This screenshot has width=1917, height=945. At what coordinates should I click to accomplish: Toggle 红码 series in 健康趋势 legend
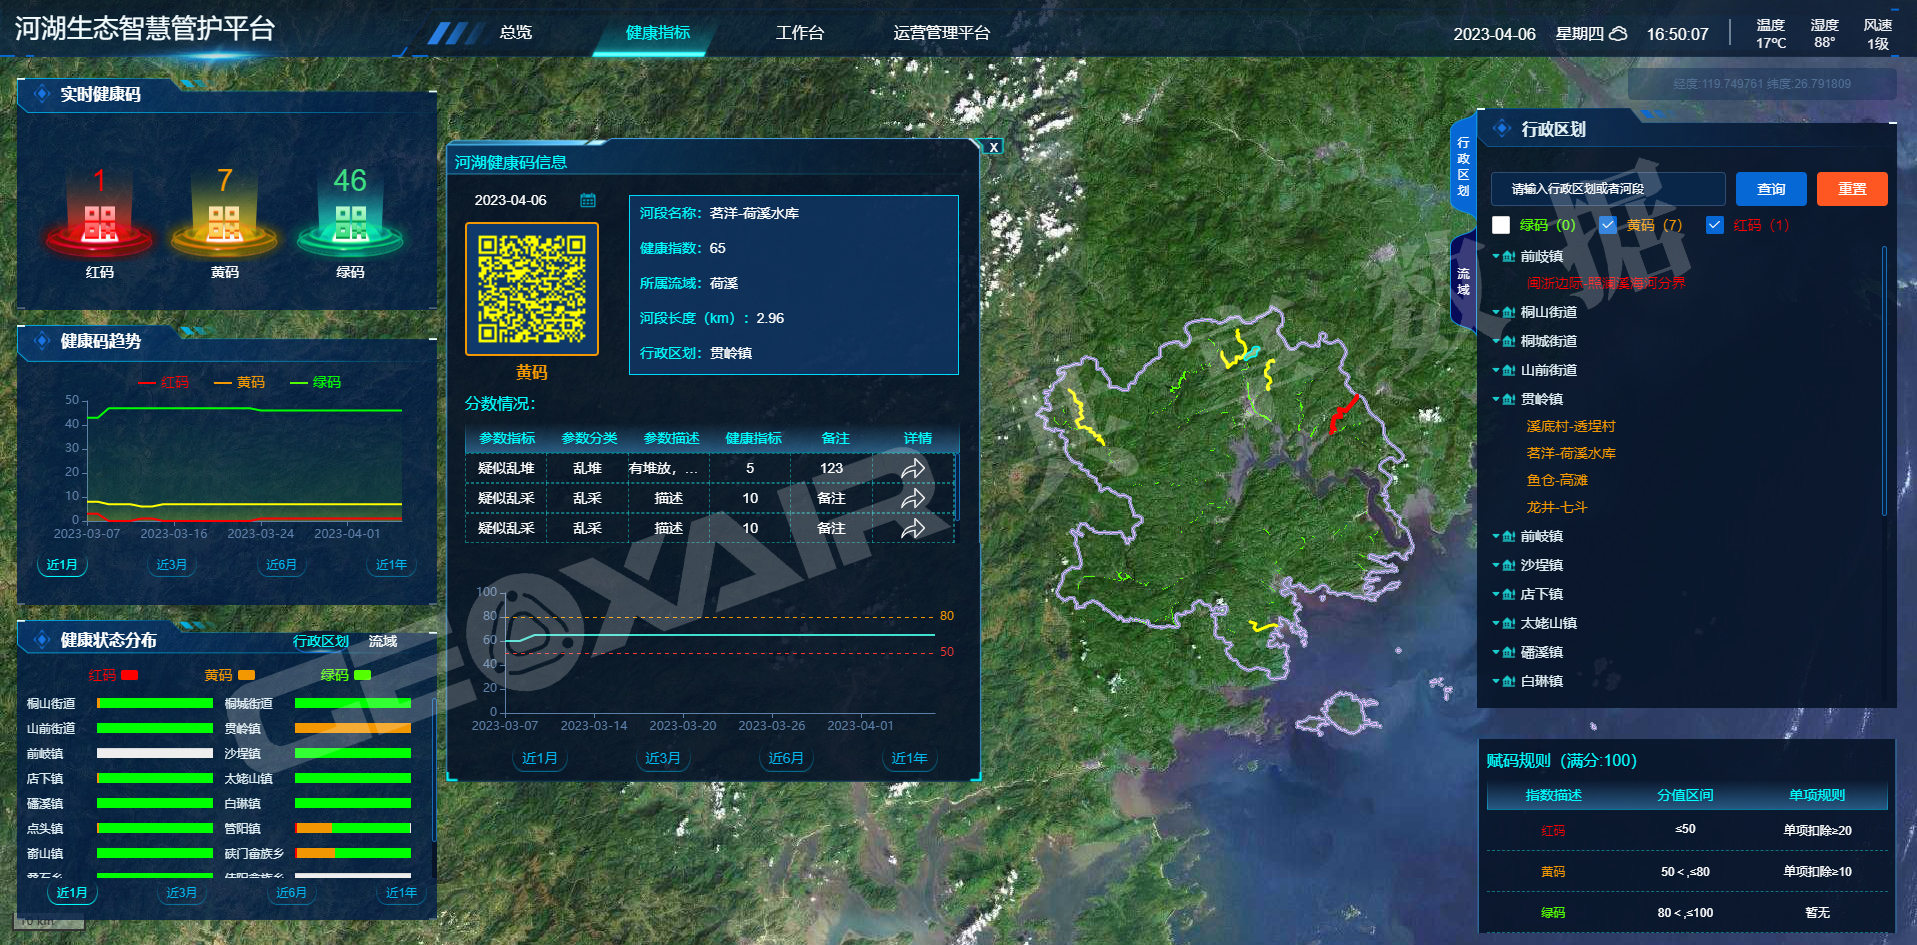click(x=163, y=382)
